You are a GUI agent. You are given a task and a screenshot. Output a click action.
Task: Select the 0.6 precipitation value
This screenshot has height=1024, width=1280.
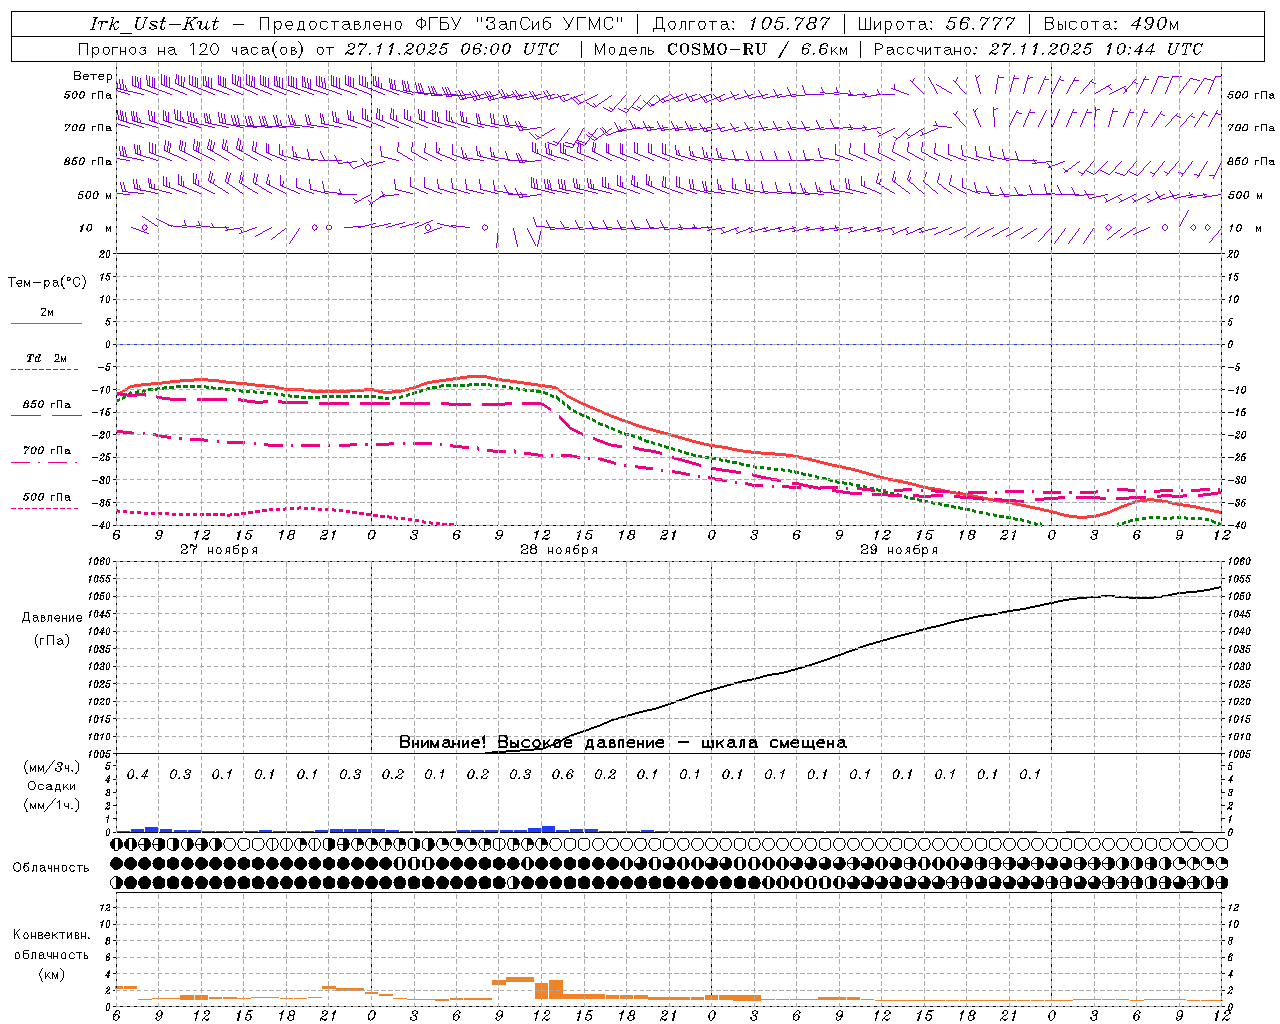click(x=562, y=774)
